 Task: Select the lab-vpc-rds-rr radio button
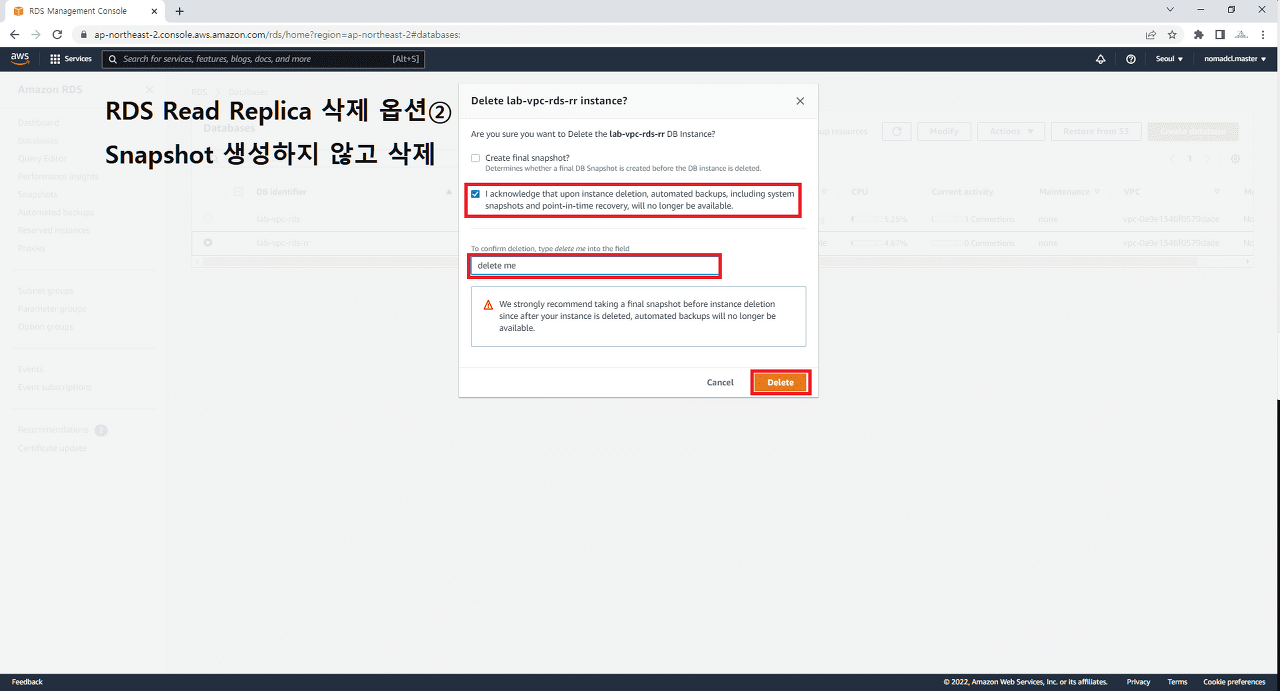208,242
